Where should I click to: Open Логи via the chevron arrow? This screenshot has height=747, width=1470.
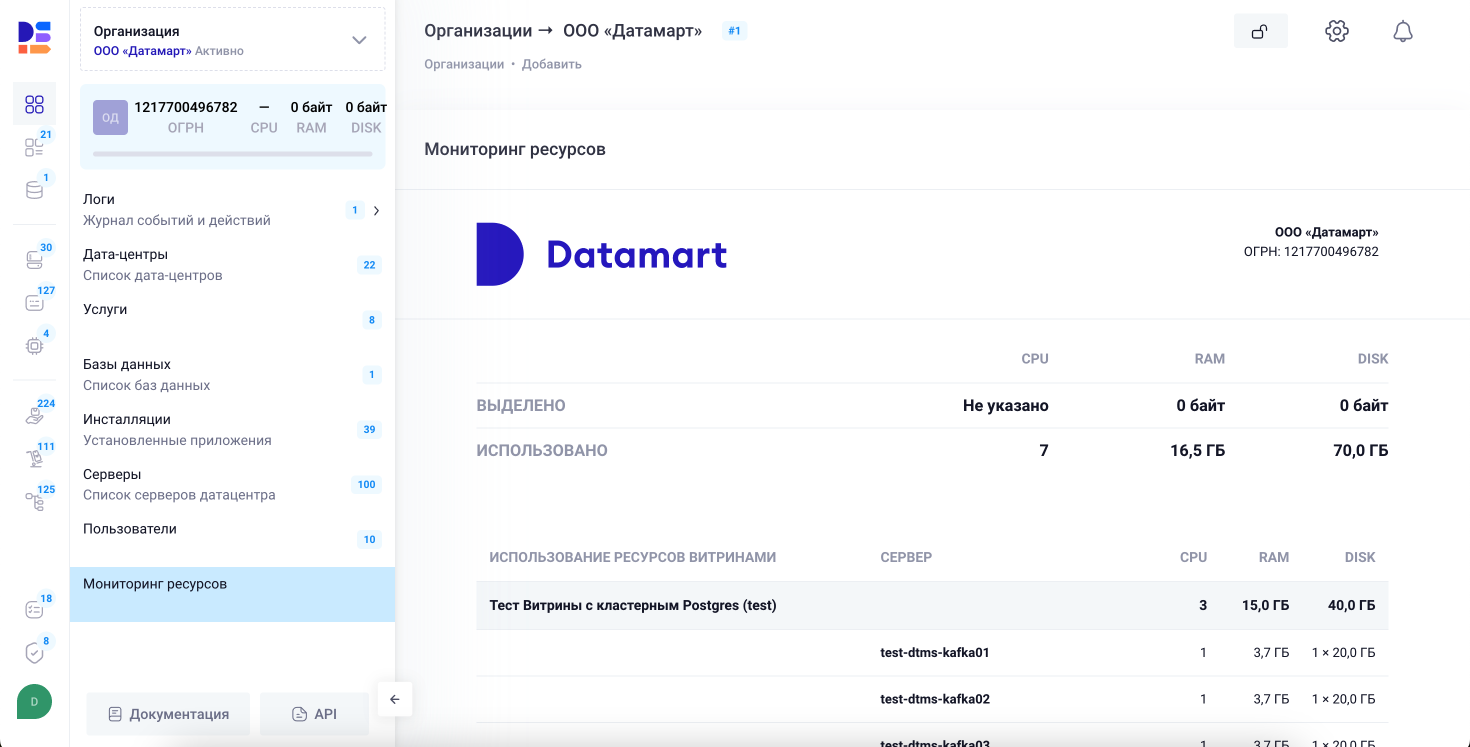pyautogui.click(x=375, y=210)
